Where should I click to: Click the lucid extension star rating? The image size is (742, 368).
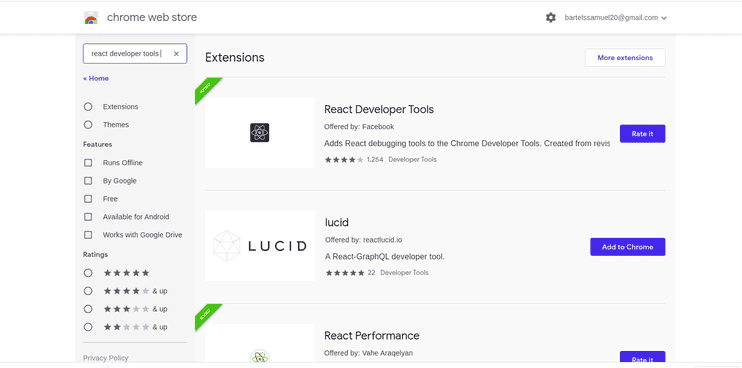click(x=345, y=273)
